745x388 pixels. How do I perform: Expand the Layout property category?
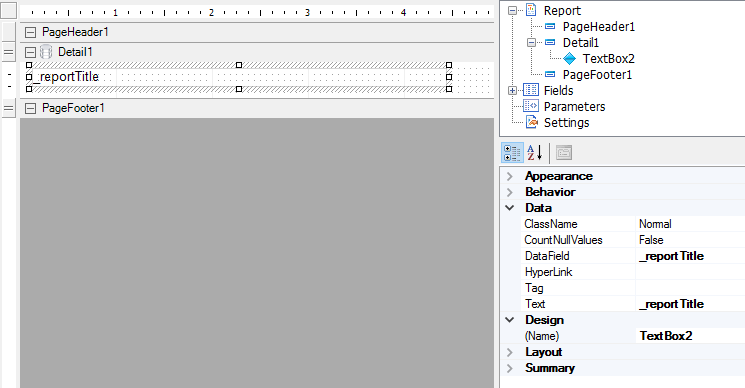coord(510,352)
